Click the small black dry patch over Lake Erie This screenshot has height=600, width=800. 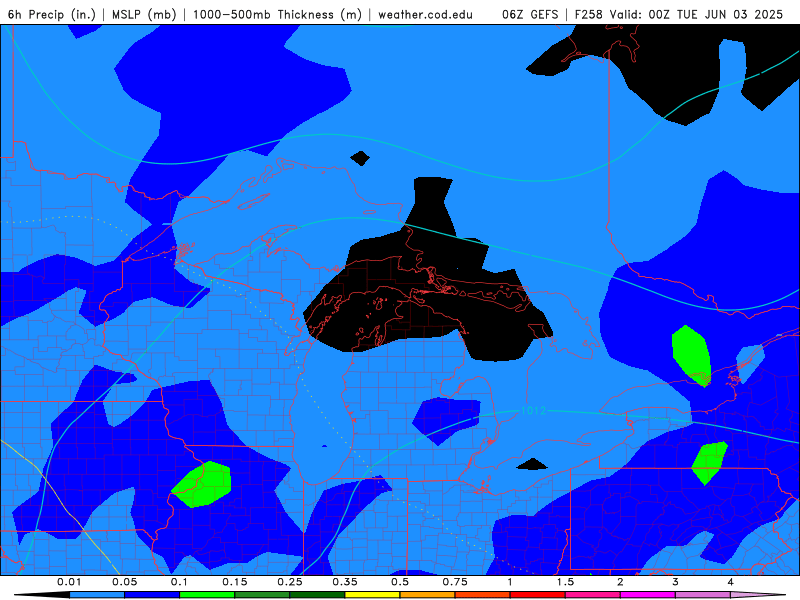click(532, 464)
